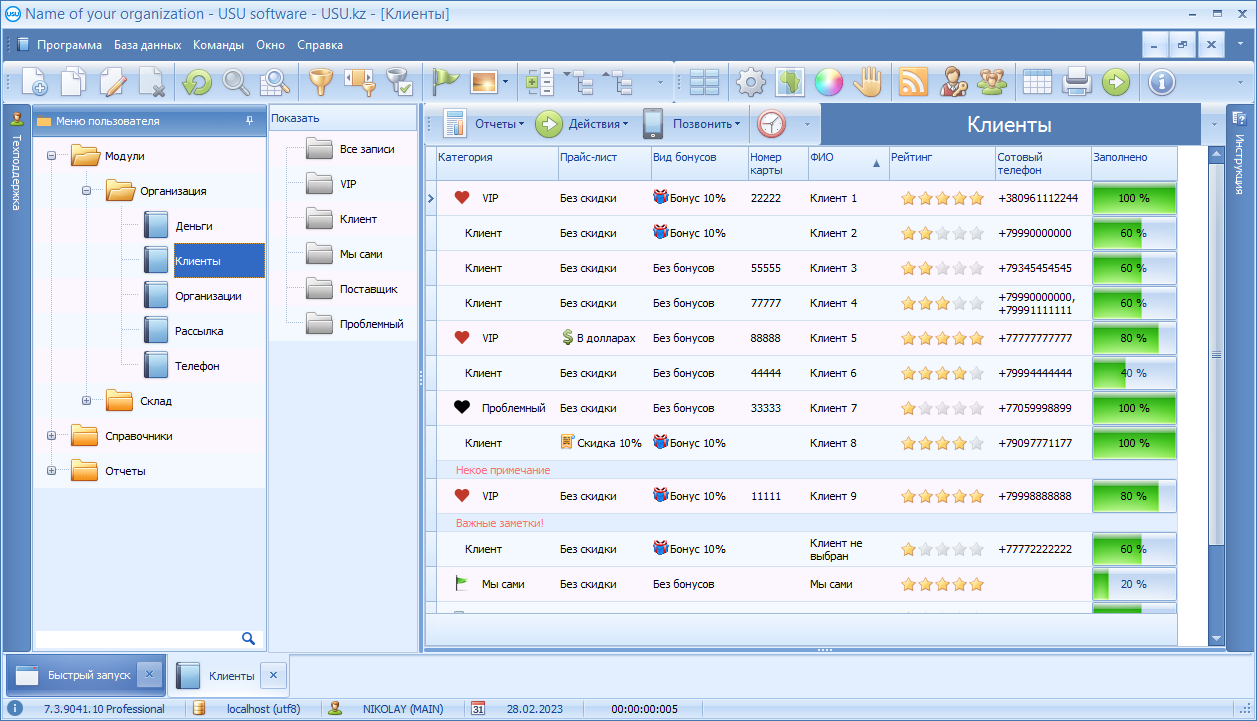Click the Africa map icon
1257x721 pixels.
[790, 82]
